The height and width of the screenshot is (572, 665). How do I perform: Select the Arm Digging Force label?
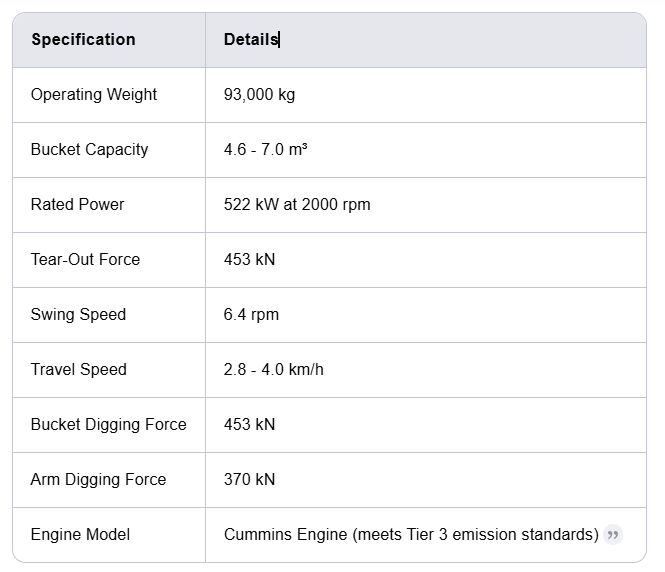(98, 480)
